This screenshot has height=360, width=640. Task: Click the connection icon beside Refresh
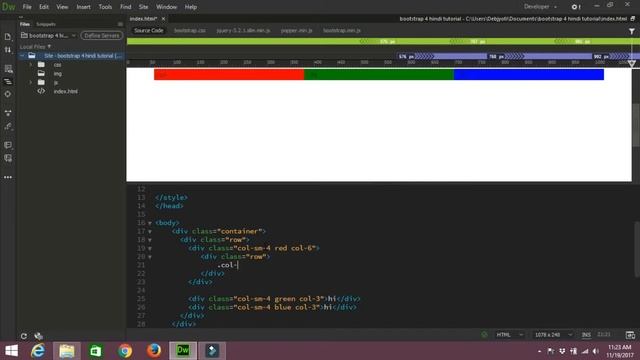tap(38, 336)
